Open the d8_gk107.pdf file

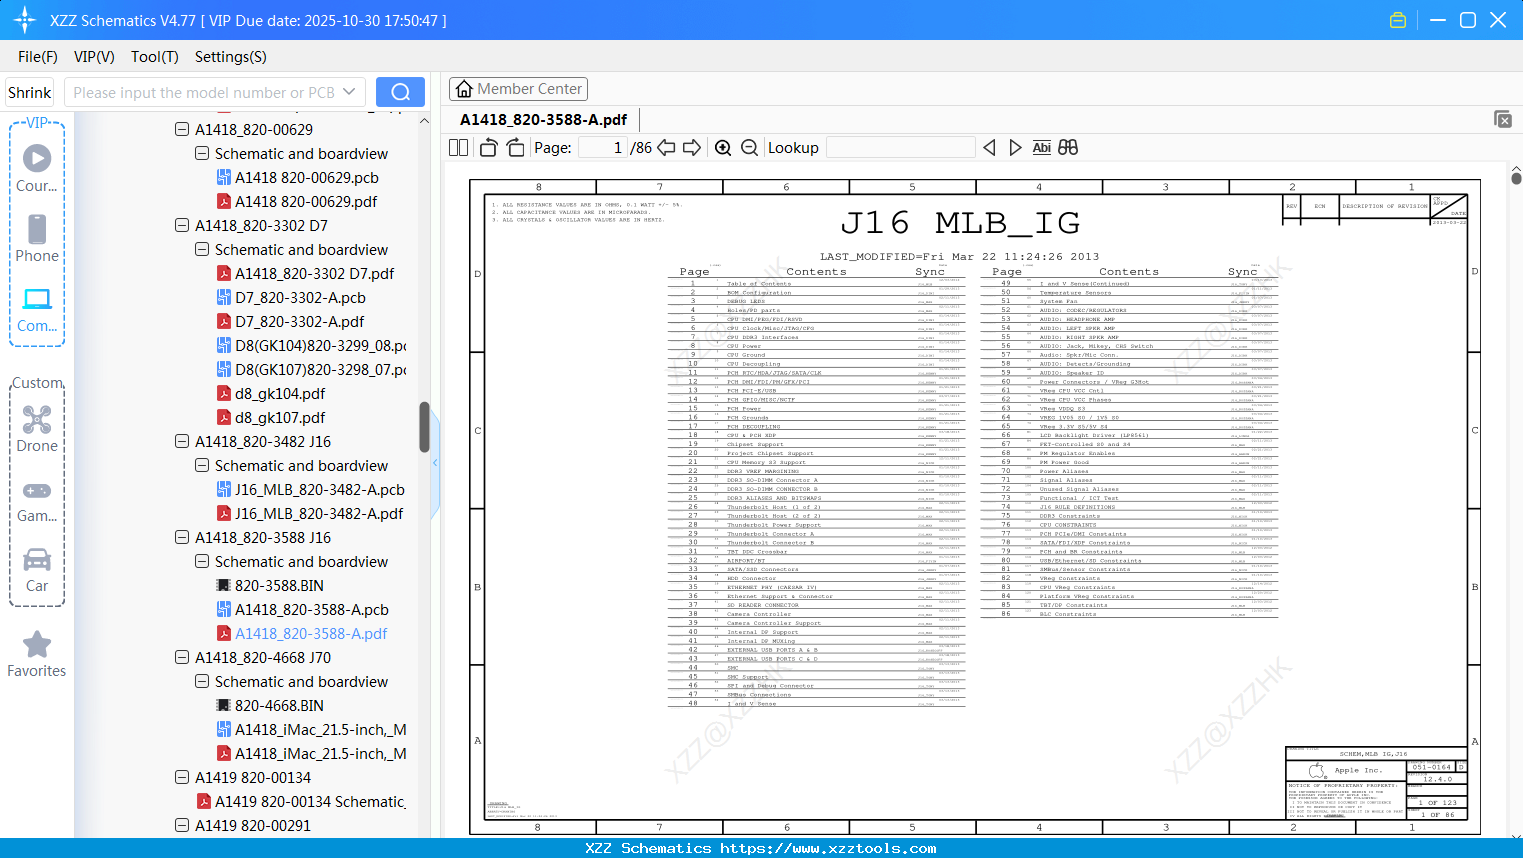[280, 417]
